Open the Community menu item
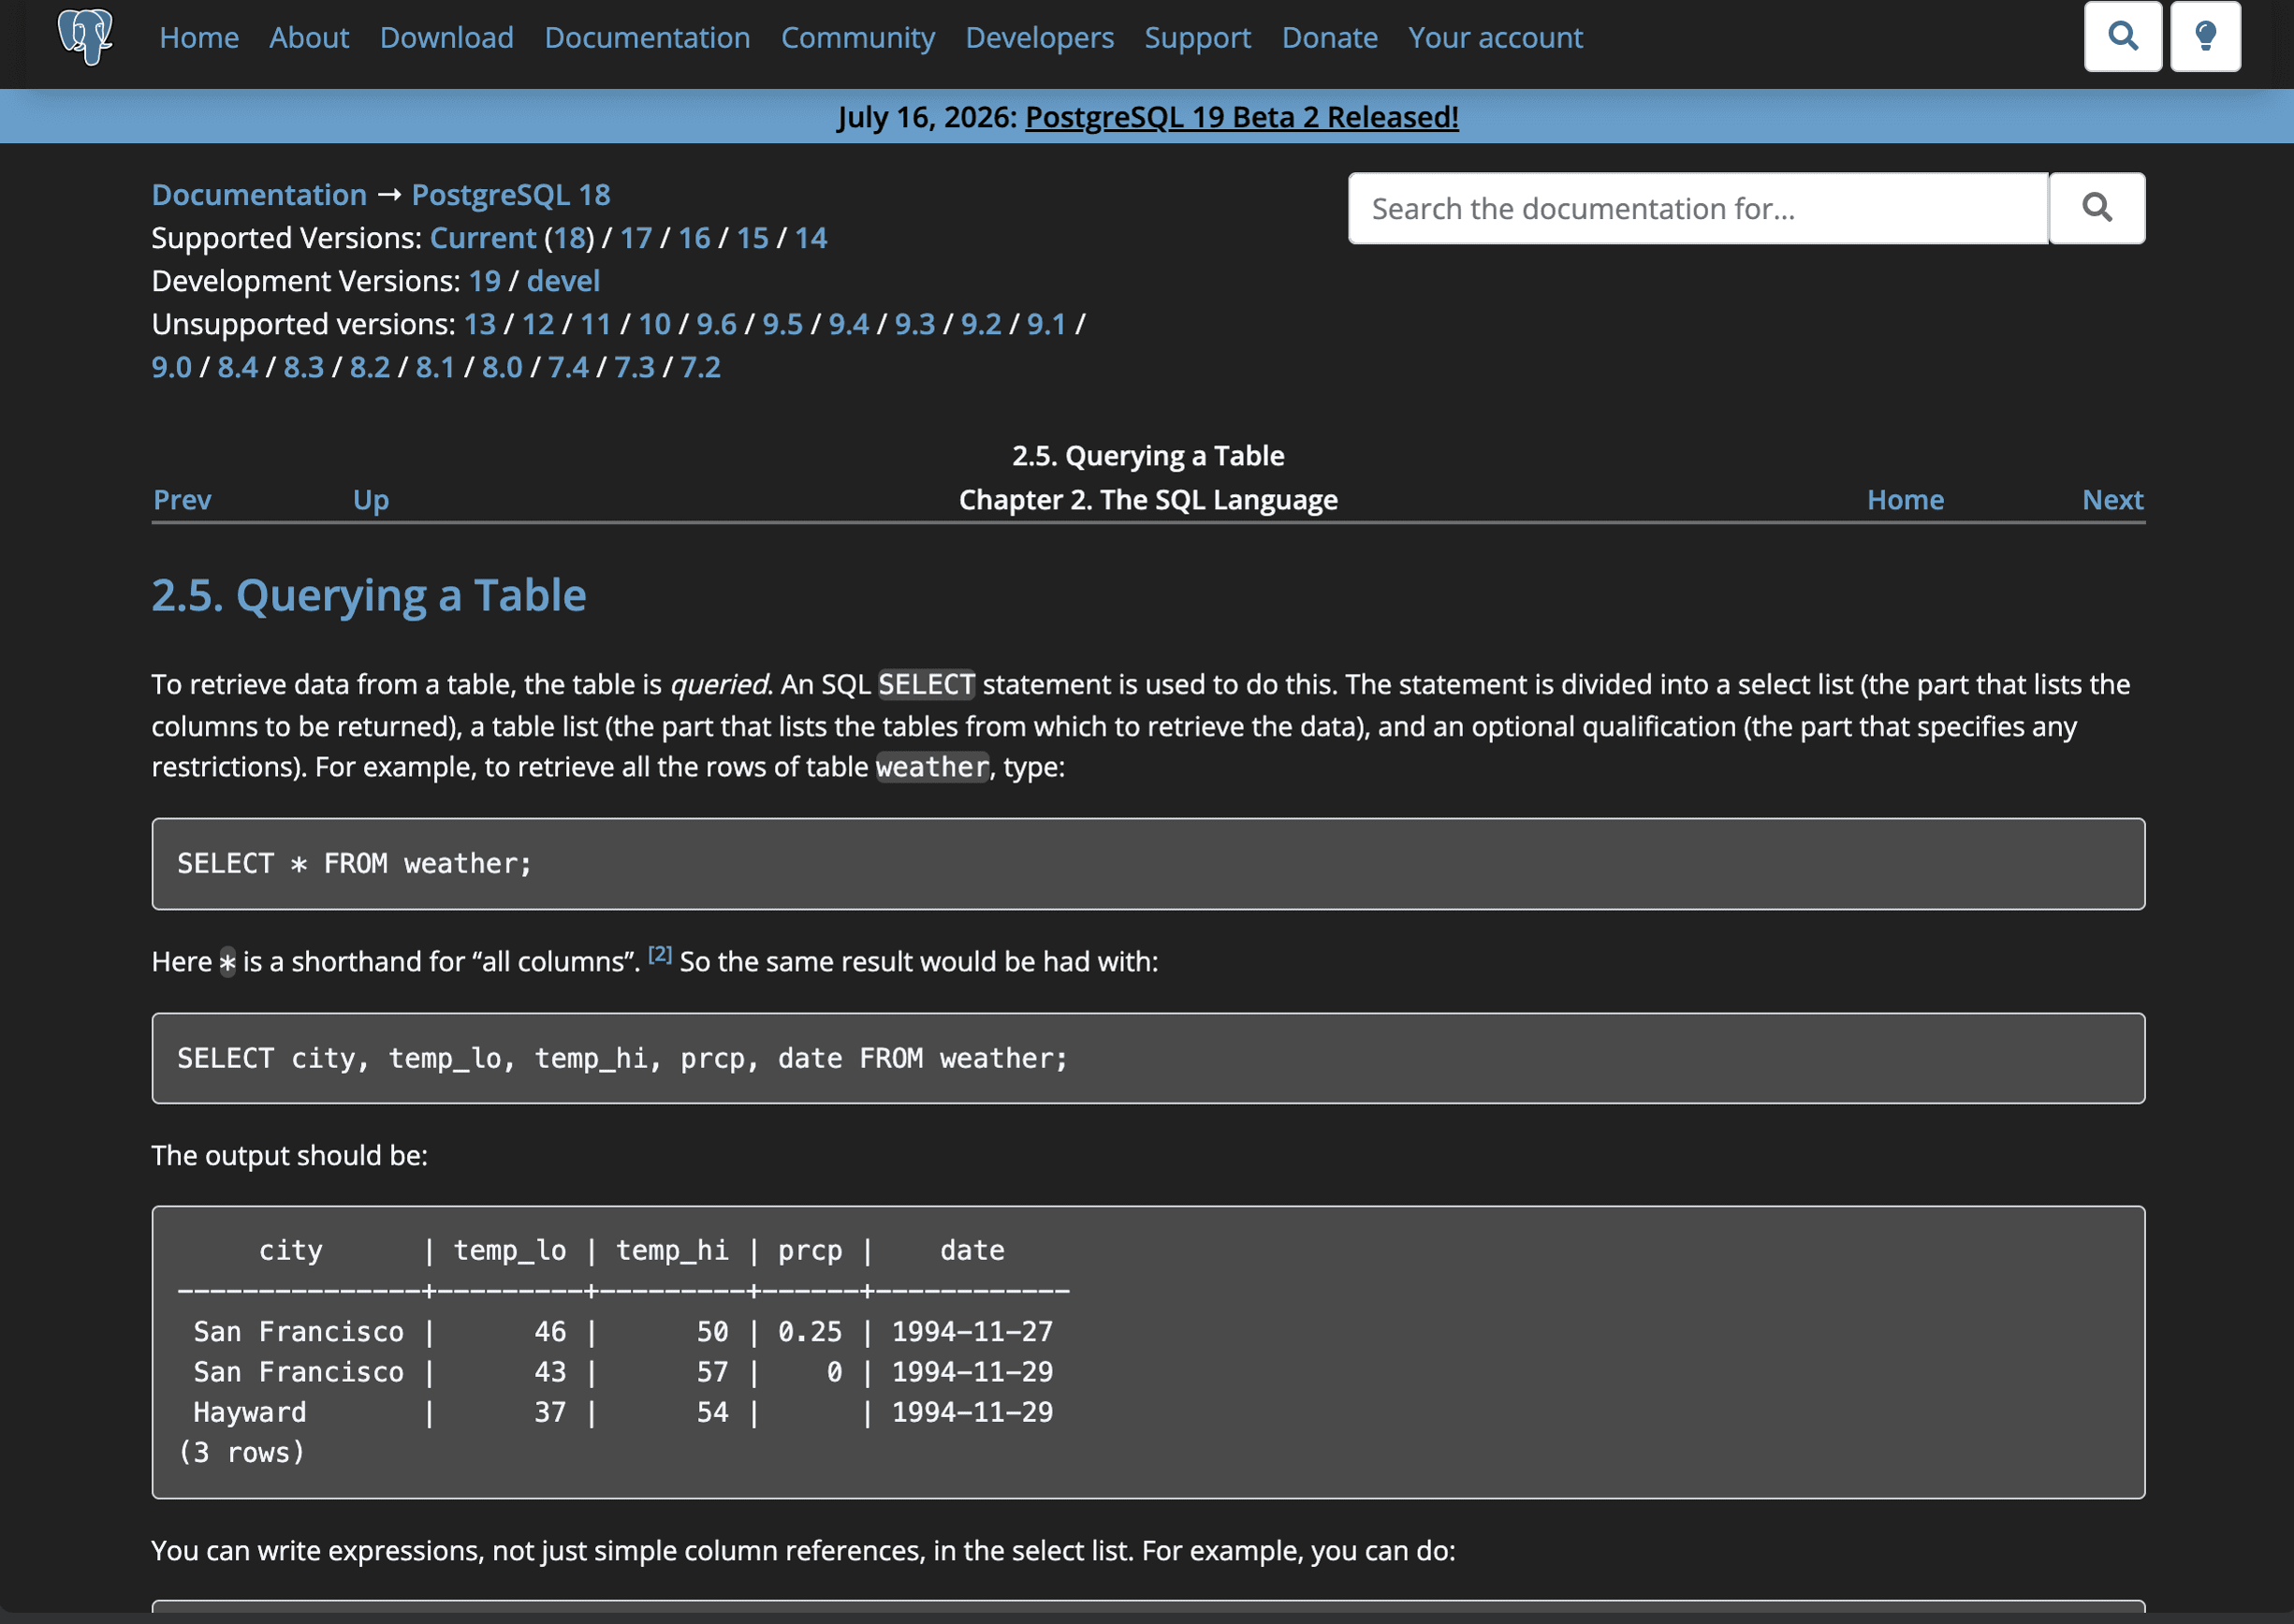2294x1624 pixels. click(x=857, y=38)
